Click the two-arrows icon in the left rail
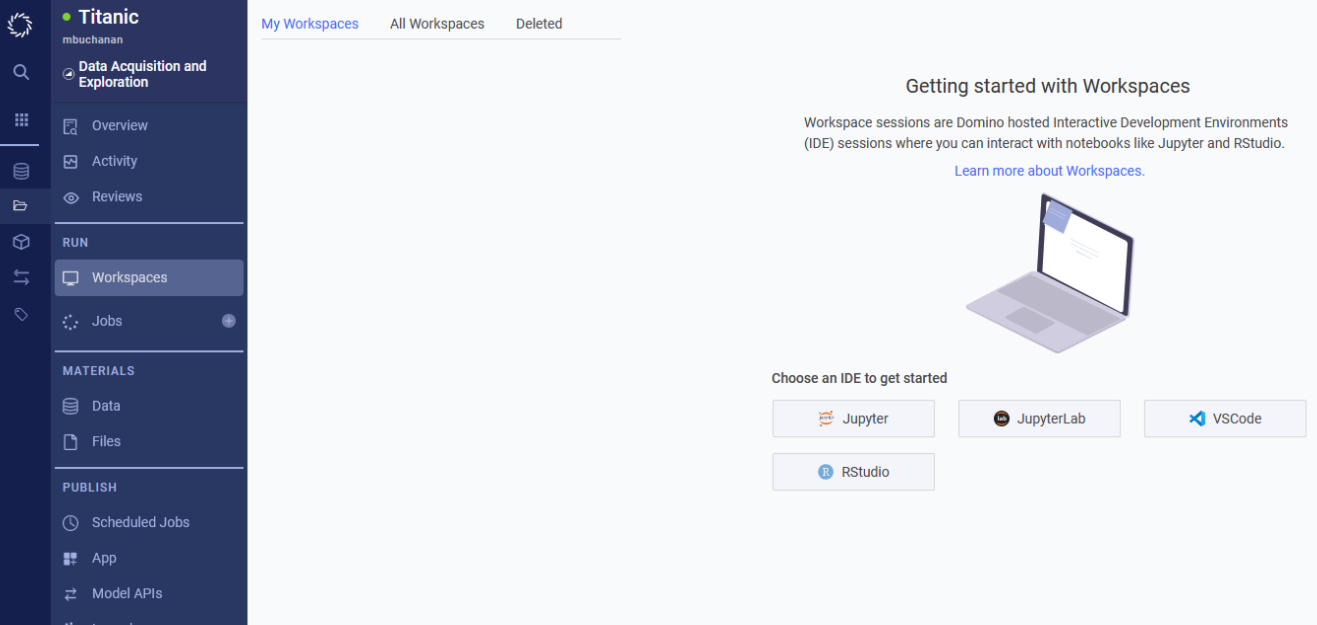1317x625 pixels. pos(21,277)
